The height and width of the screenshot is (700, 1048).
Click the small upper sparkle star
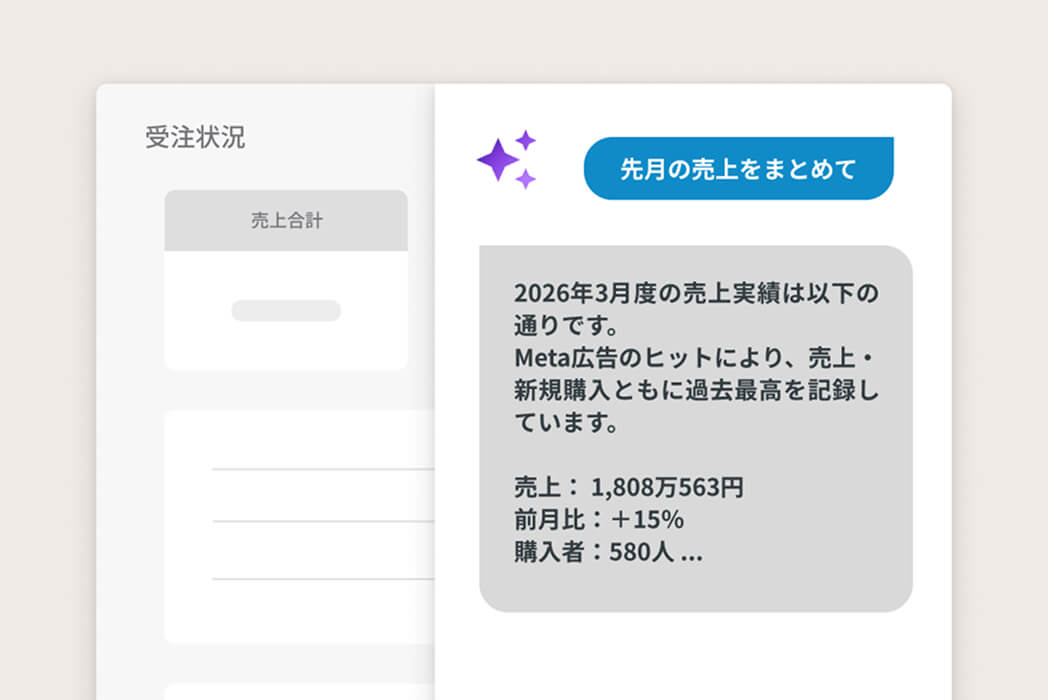pyautogui.click(x=526, y=140)
